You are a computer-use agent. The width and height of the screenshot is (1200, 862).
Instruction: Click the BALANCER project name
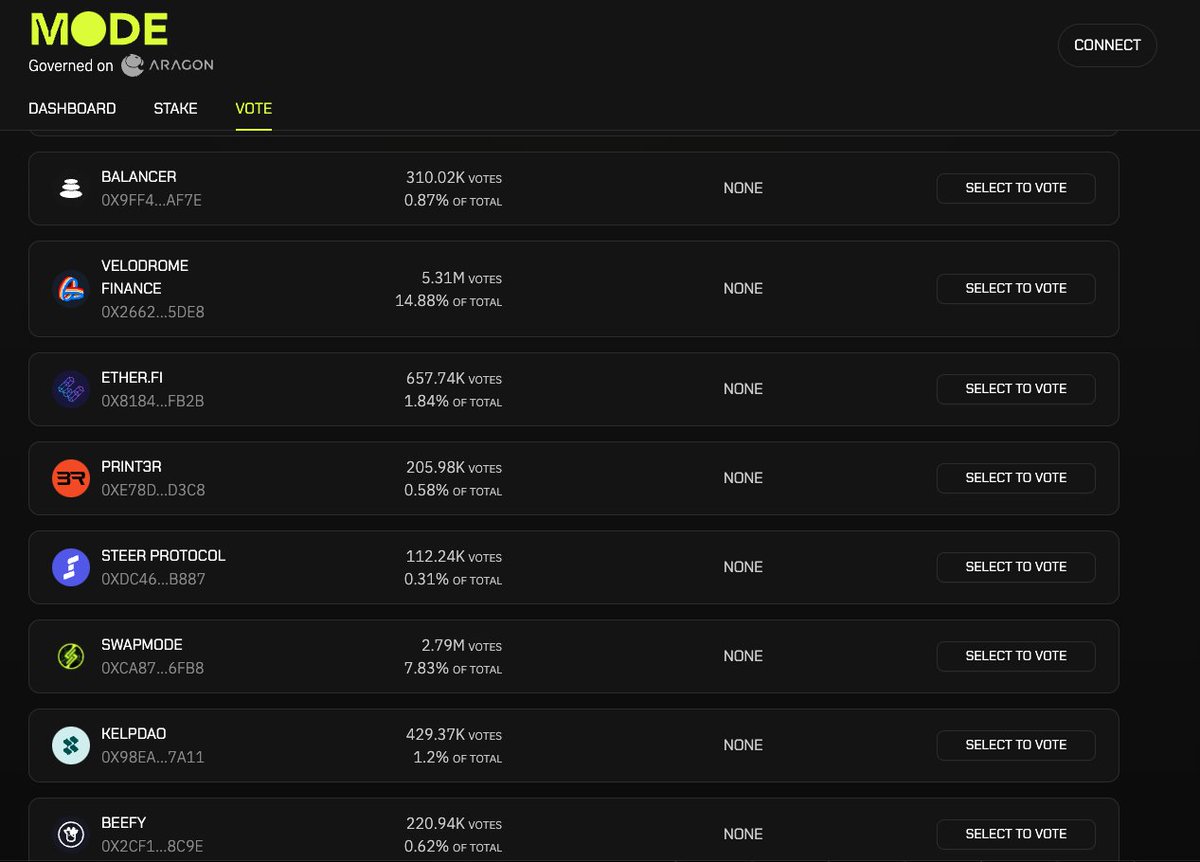click(139, 177)
